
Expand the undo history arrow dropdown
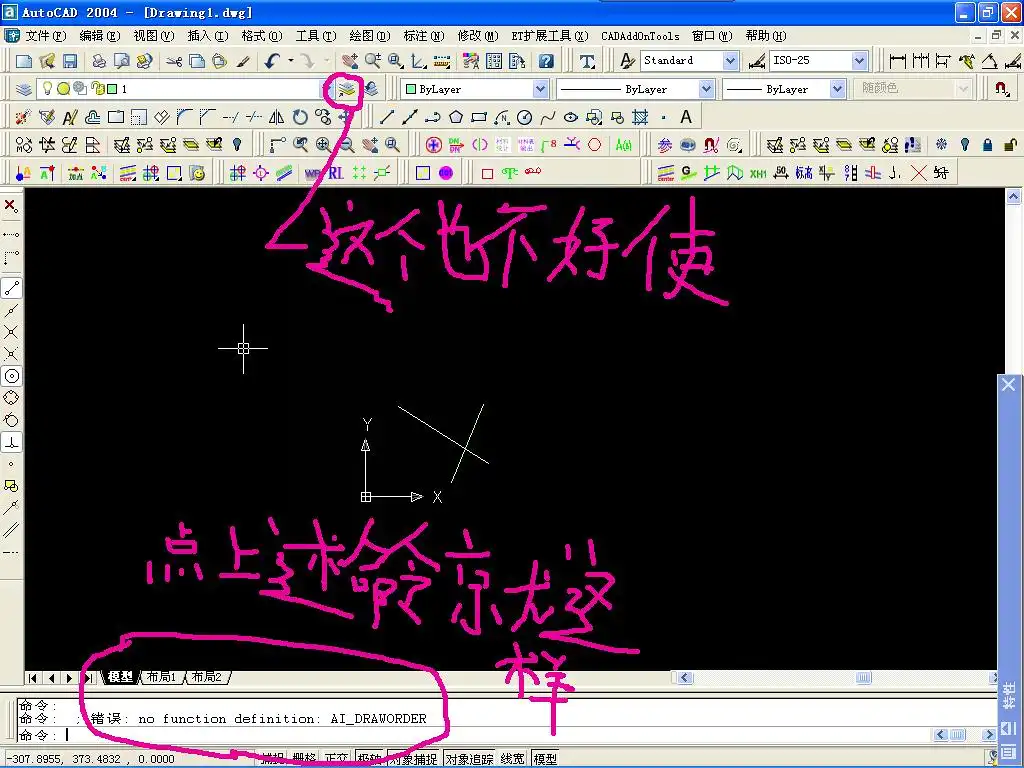pos(291,61)
